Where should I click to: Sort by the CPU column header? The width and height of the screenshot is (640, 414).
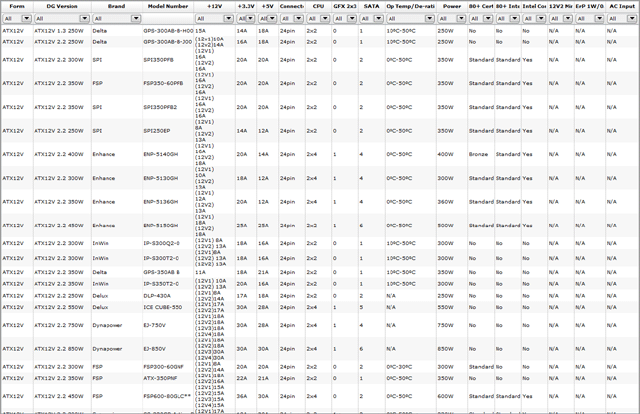(318, 6)
